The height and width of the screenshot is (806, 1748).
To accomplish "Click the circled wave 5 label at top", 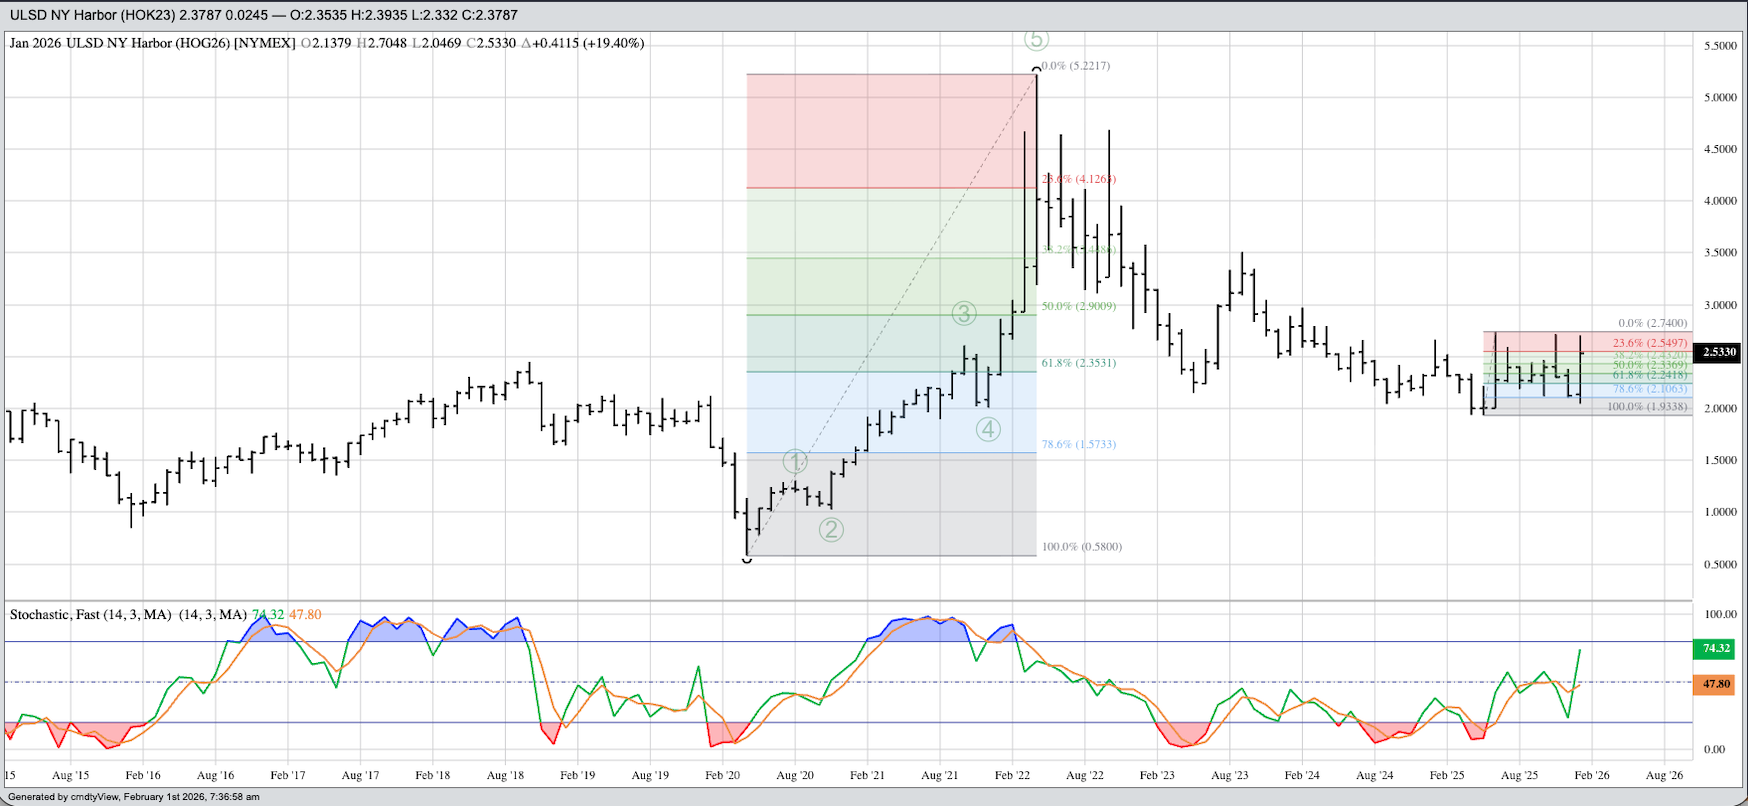I will [1036, 39].
